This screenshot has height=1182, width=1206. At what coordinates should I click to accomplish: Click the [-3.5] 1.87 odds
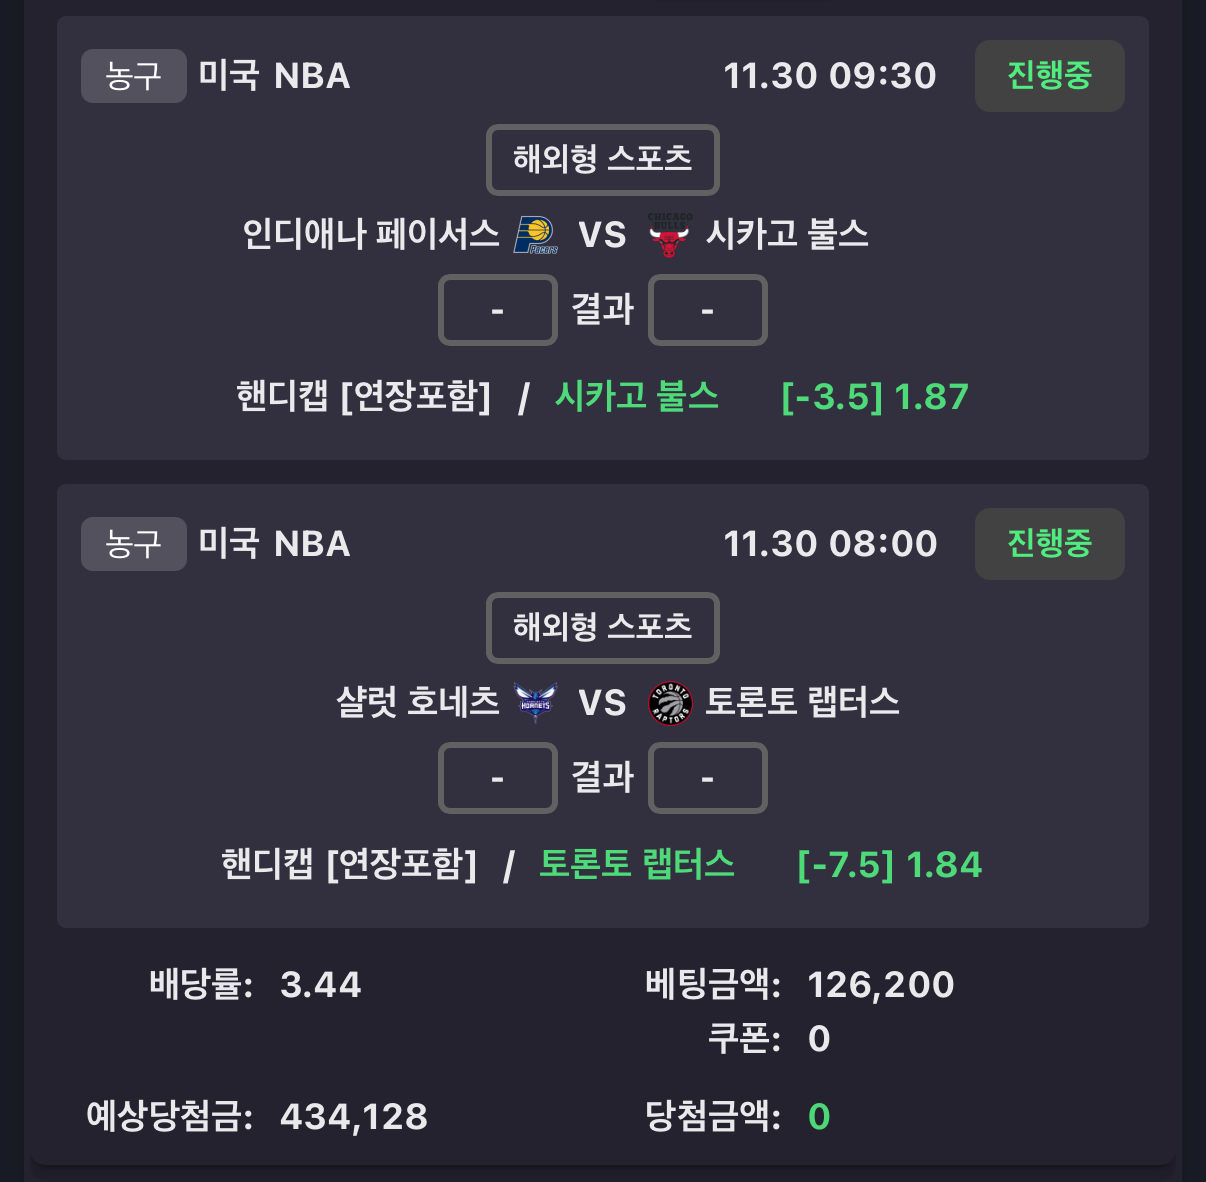874,397
